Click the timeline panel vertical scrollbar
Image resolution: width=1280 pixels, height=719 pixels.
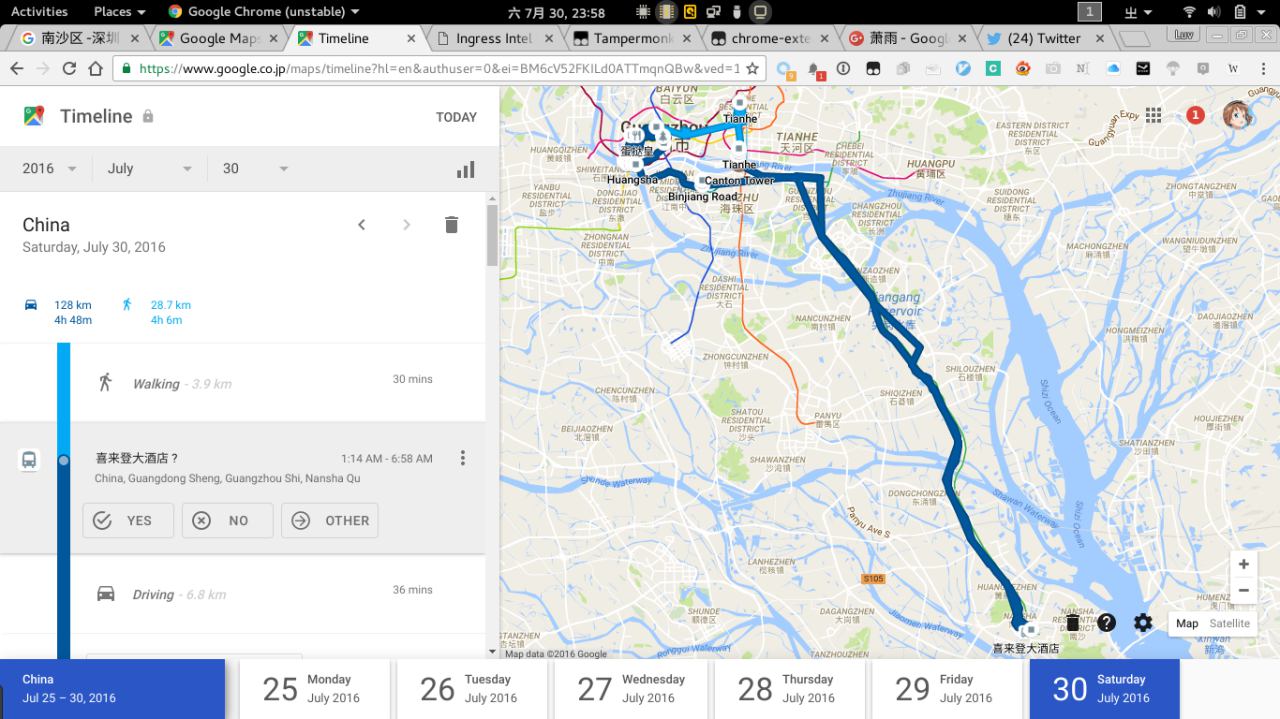click(x=492, y=236)
